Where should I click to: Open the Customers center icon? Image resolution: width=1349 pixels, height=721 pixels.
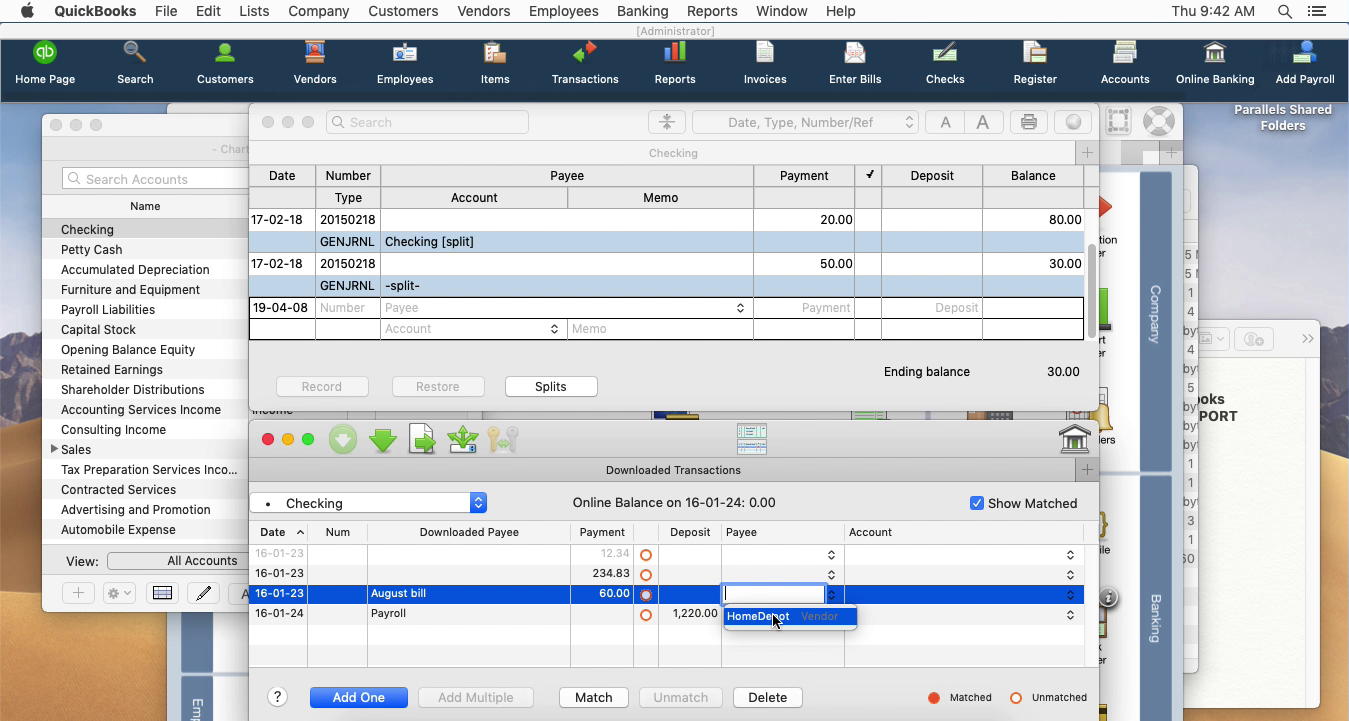[x=225, y=63]
